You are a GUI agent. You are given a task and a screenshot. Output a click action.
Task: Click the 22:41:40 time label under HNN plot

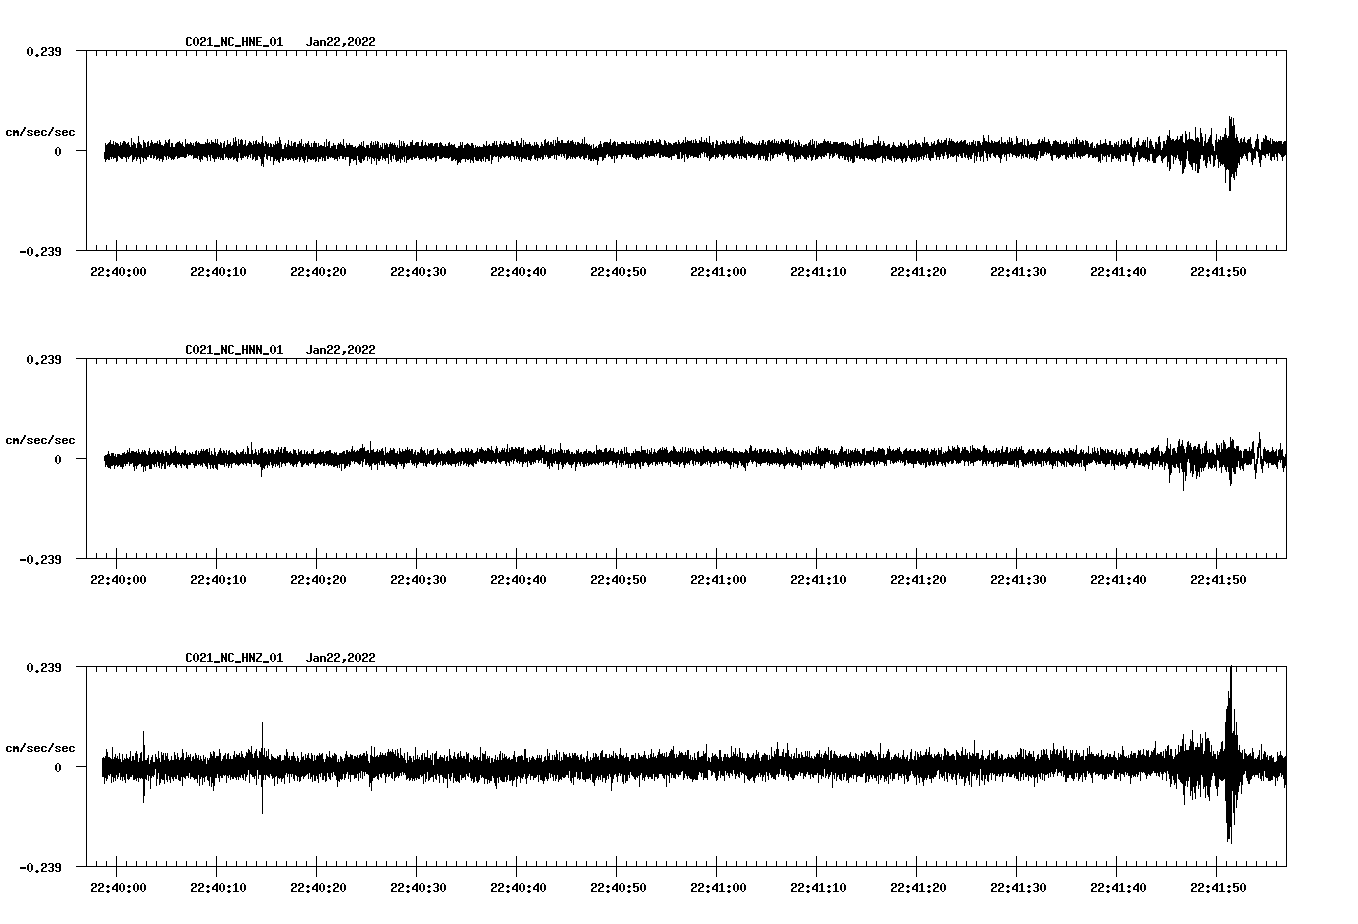(x=1118, y=580)
